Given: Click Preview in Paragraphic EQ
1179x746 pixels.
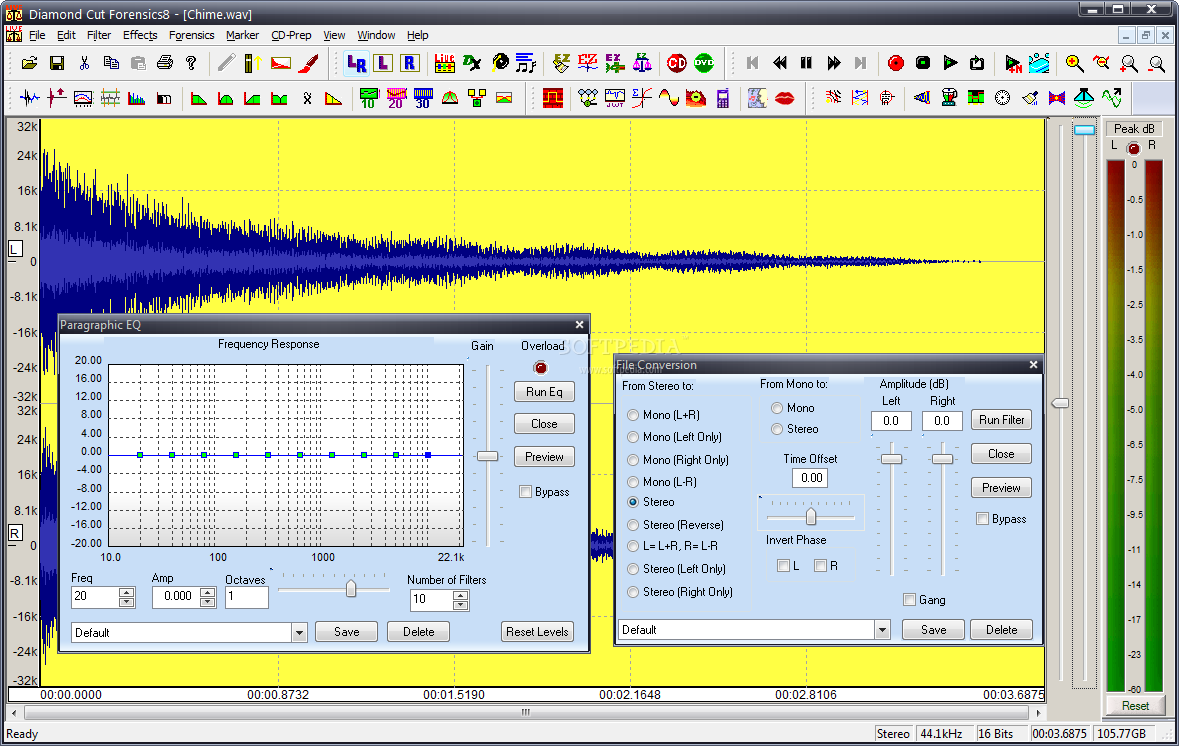Looking at the screenshot, I should pos(544,456).
